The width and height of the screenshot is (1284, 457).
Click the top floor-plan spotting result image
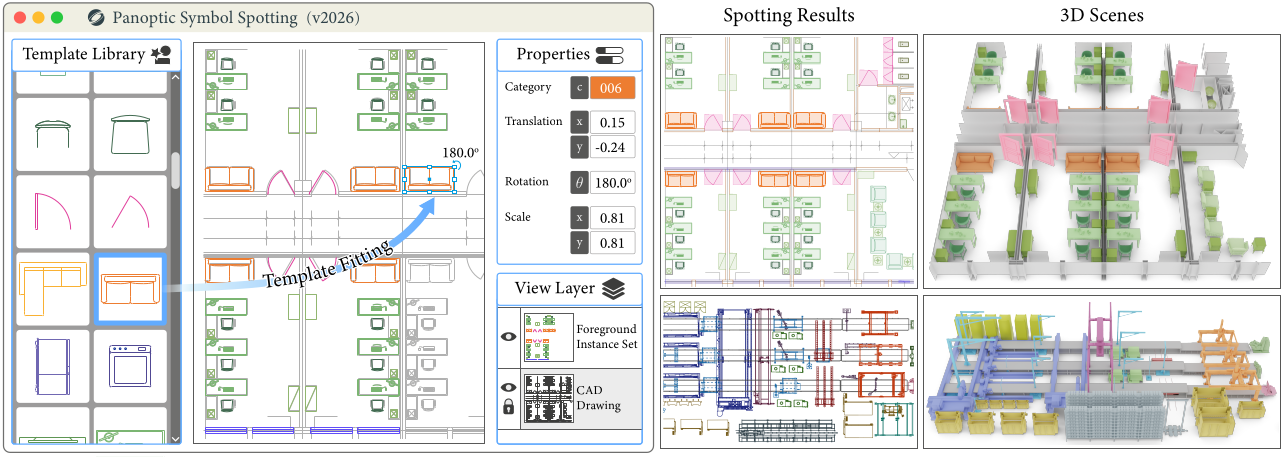[x=789, y=161]
